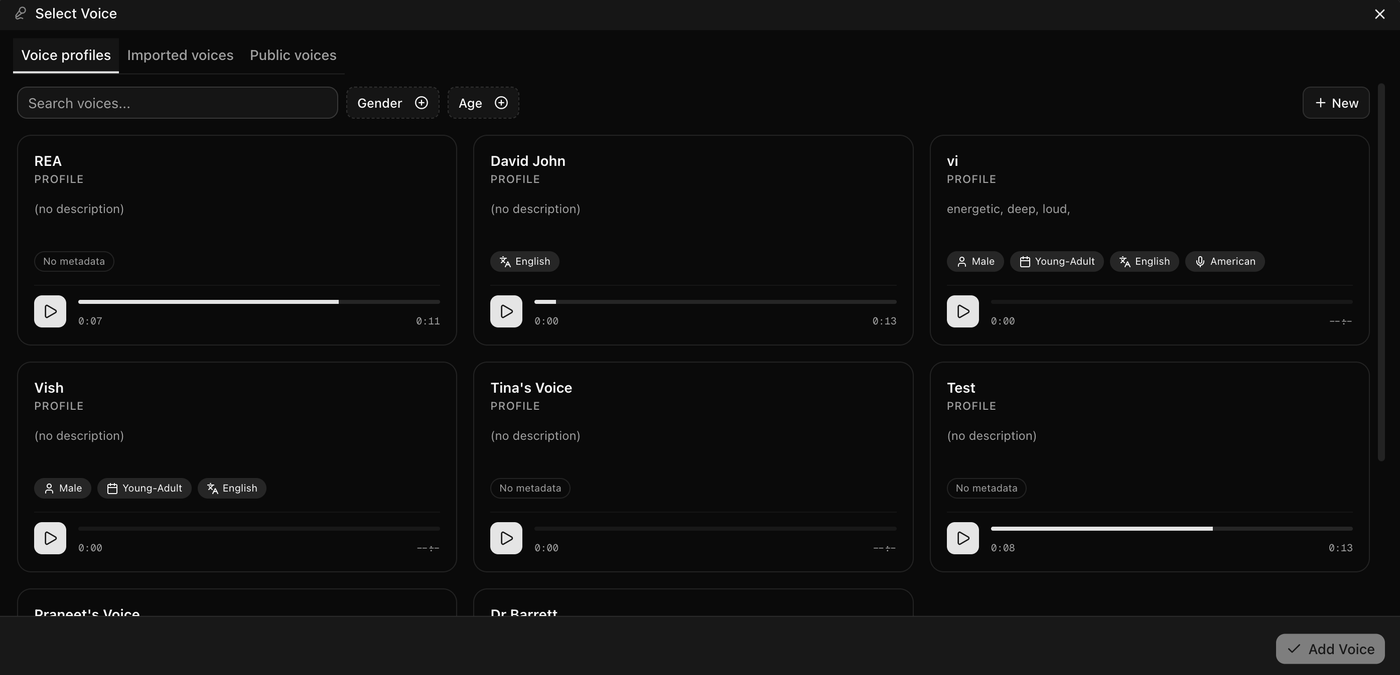Screen dimensions: 1400x675
Task: Select the vi card title
Action: click(953, 161)
